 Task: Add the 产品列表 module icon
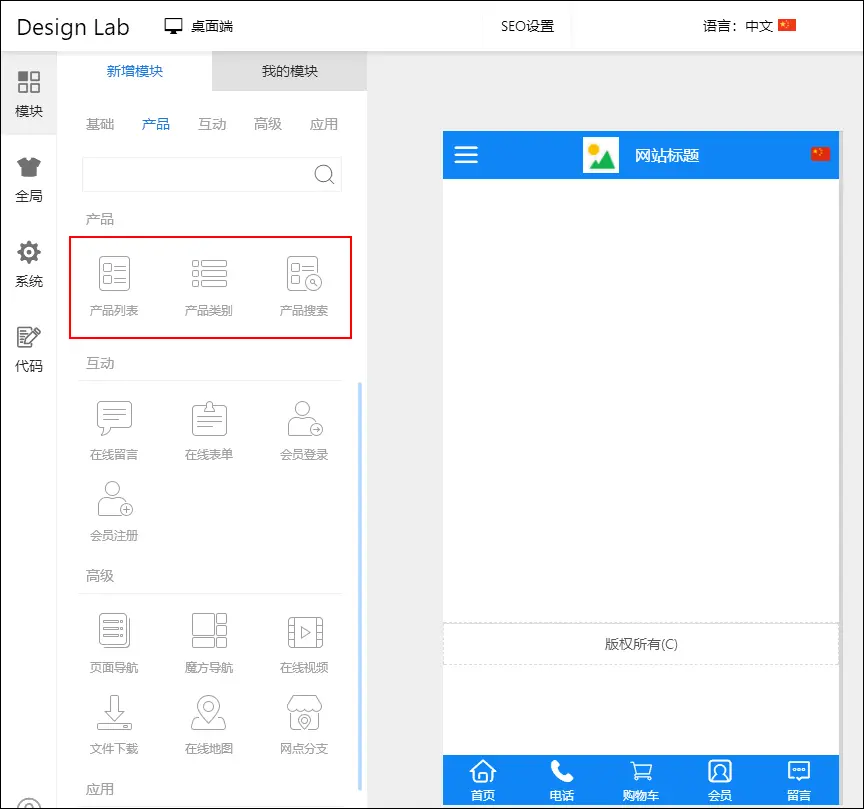[x=114, y=274]
